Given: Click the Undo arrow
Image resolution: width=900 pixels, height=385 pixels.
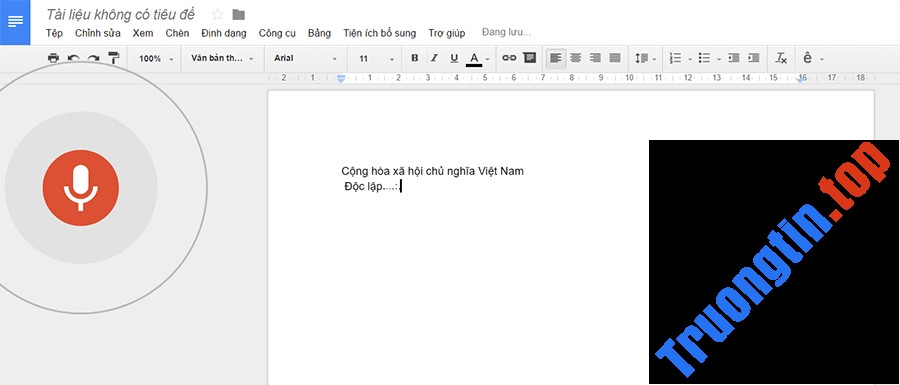Looking at the screenshot, I should (73, 58).
